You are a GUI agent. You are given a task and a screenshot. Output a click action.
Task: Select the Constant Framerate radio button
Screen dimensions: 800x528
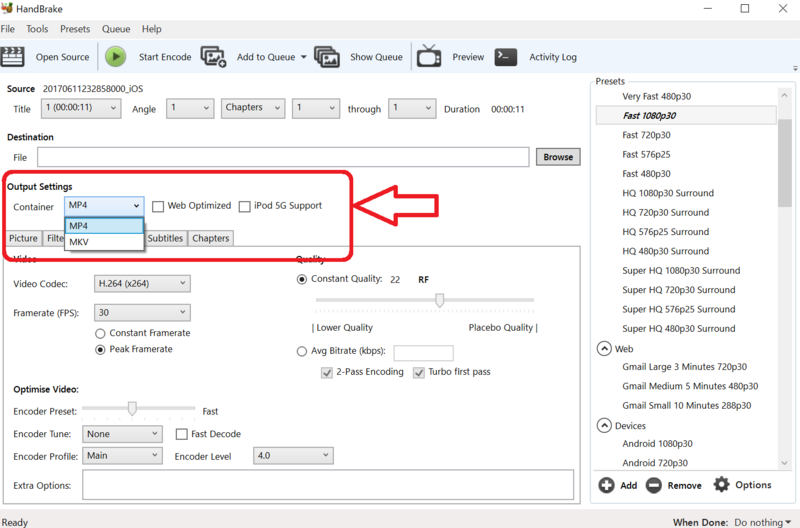(100, 334)
